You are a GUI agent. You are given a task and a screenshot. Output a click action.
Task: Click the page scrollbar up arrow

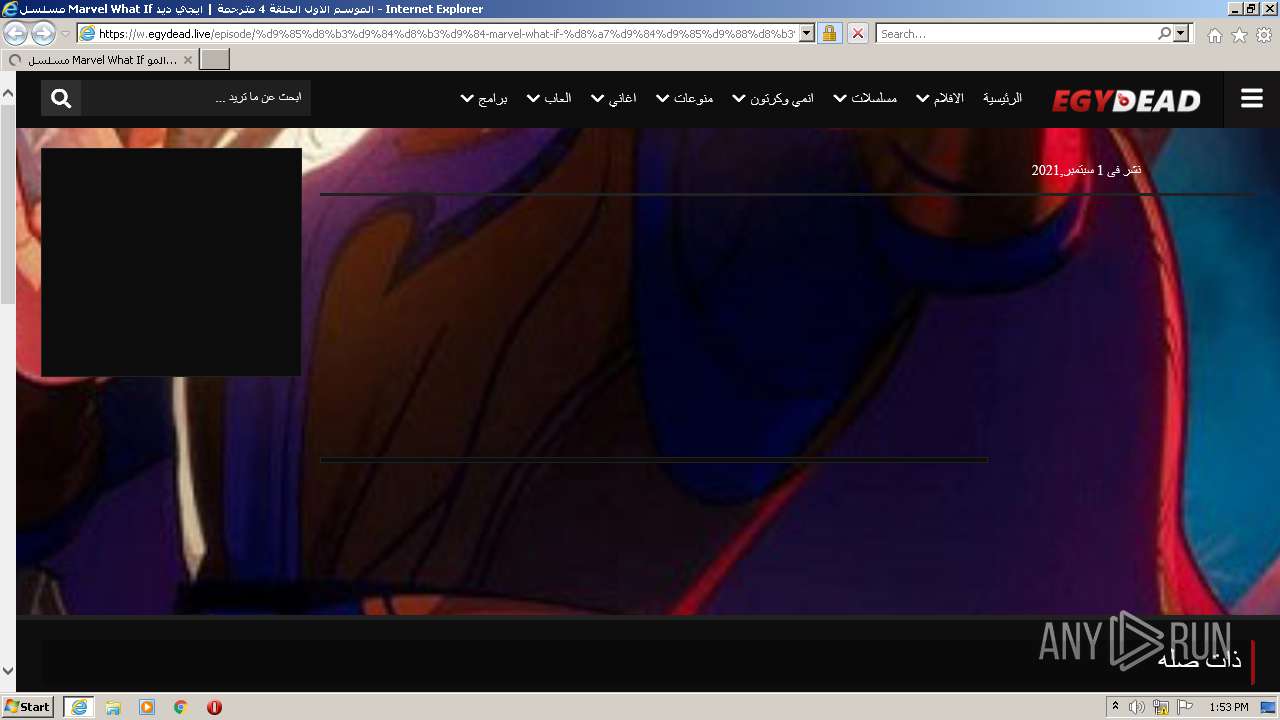[8, 94]
